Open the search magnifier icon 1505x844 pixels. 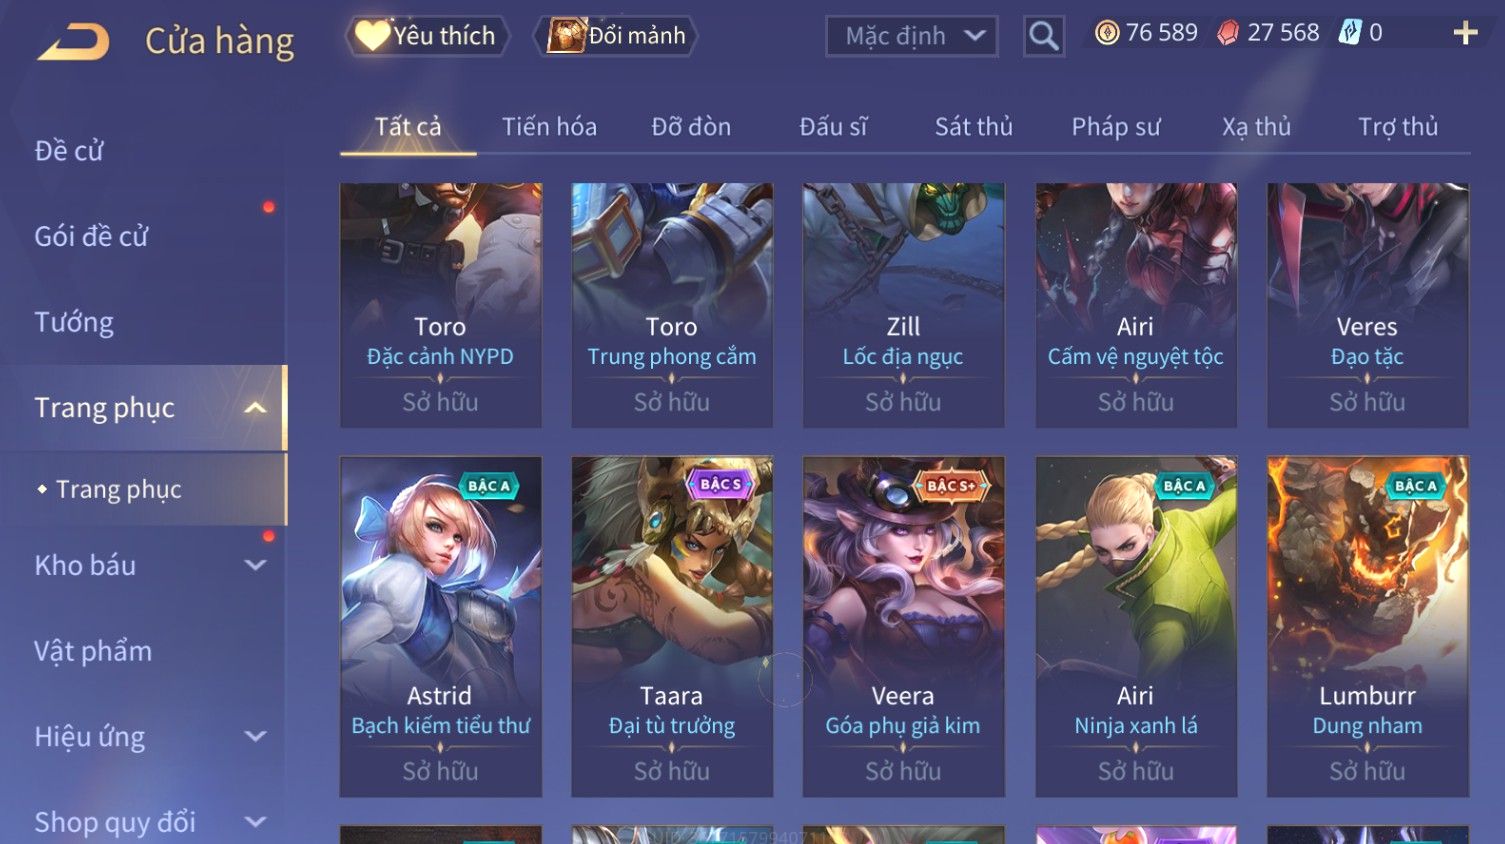click(x=1043, y=36)
